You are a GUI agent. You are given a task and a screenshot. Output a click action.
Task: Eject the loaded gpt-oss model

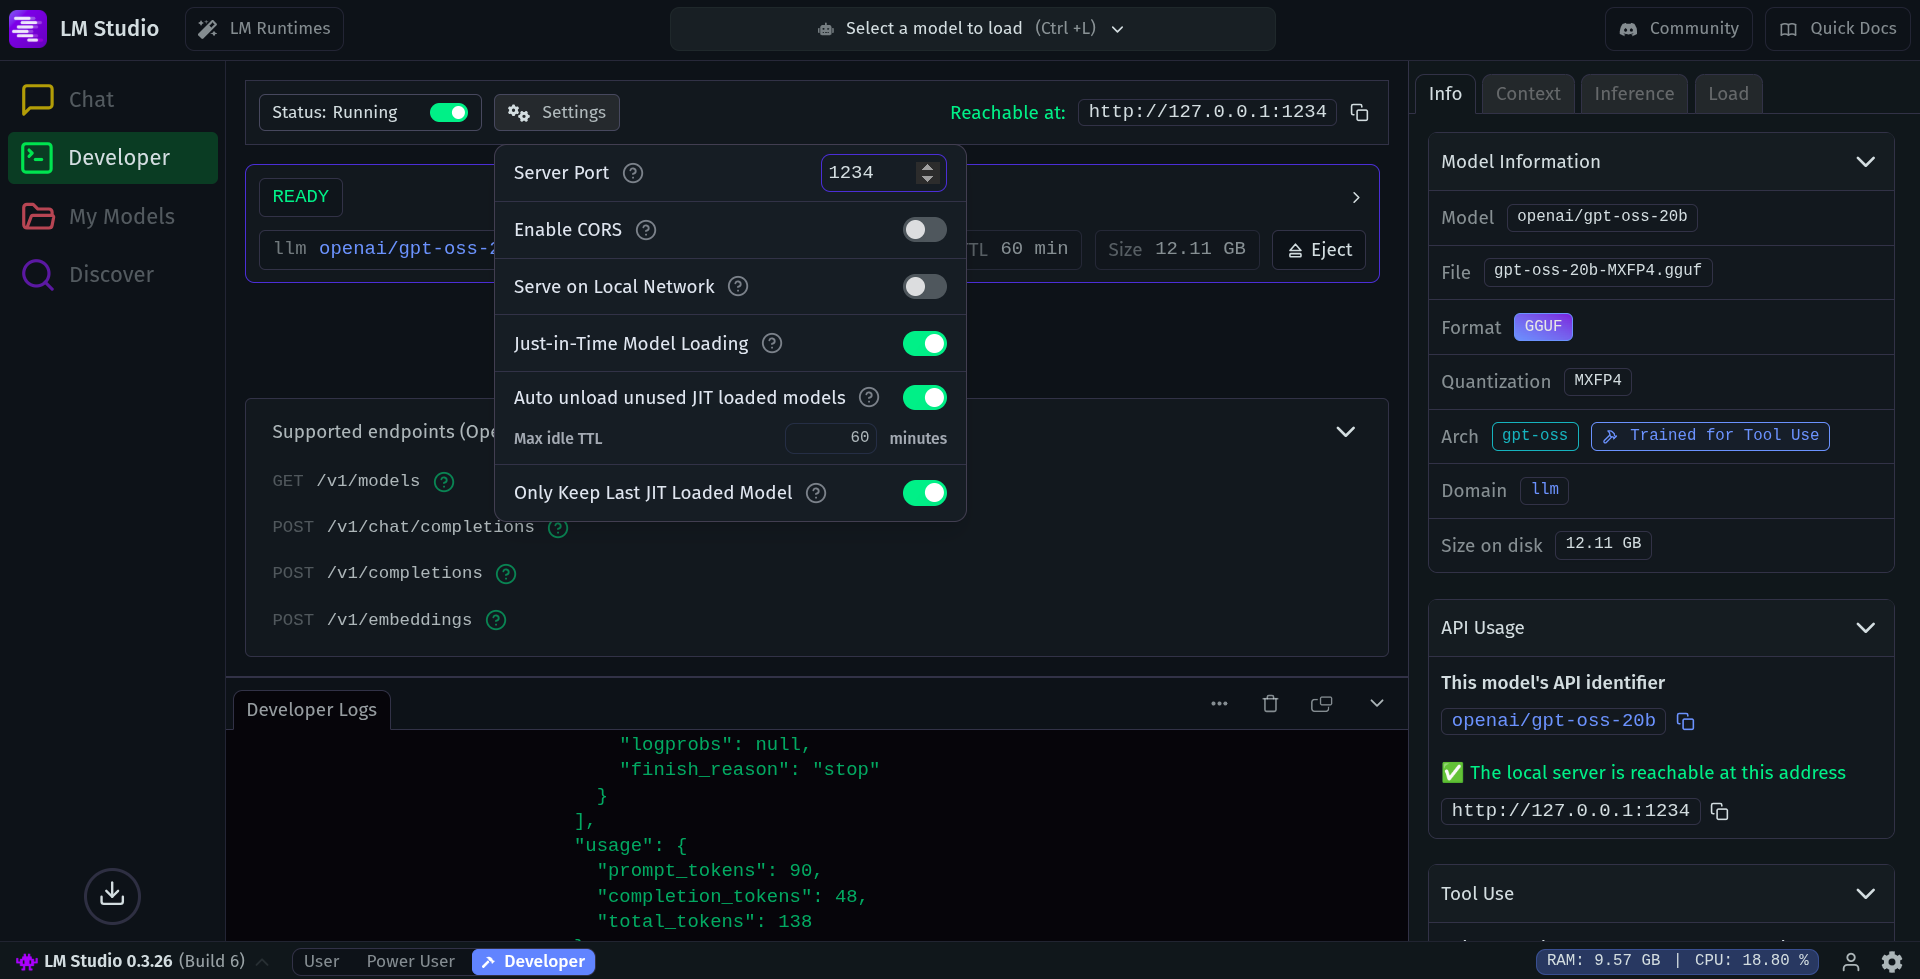tap(1318, 249)
